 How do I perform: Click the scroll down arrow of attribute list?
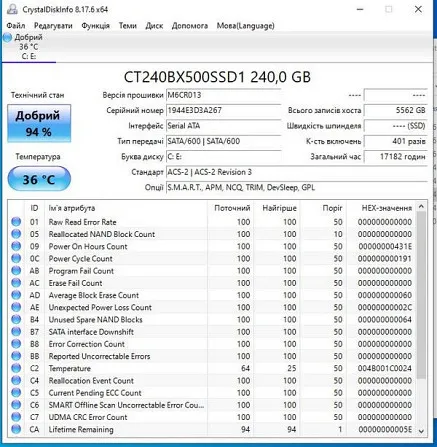421,431
